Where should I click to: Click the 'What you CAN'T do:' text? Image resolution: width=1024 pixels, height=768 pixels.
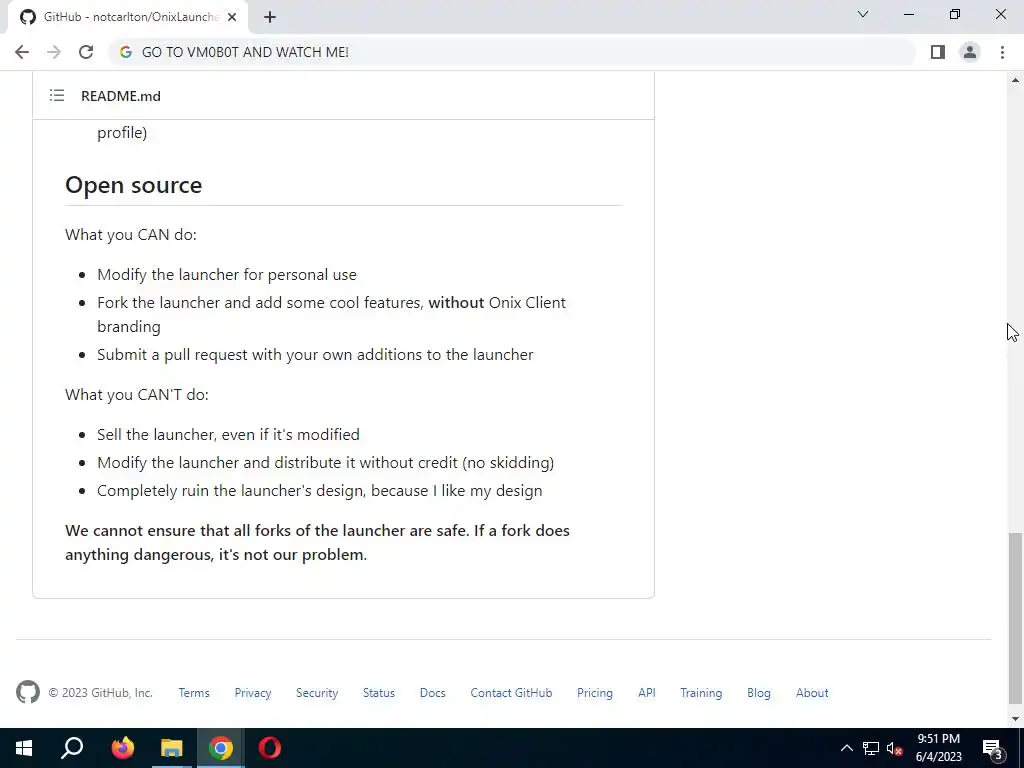(136, 394)
